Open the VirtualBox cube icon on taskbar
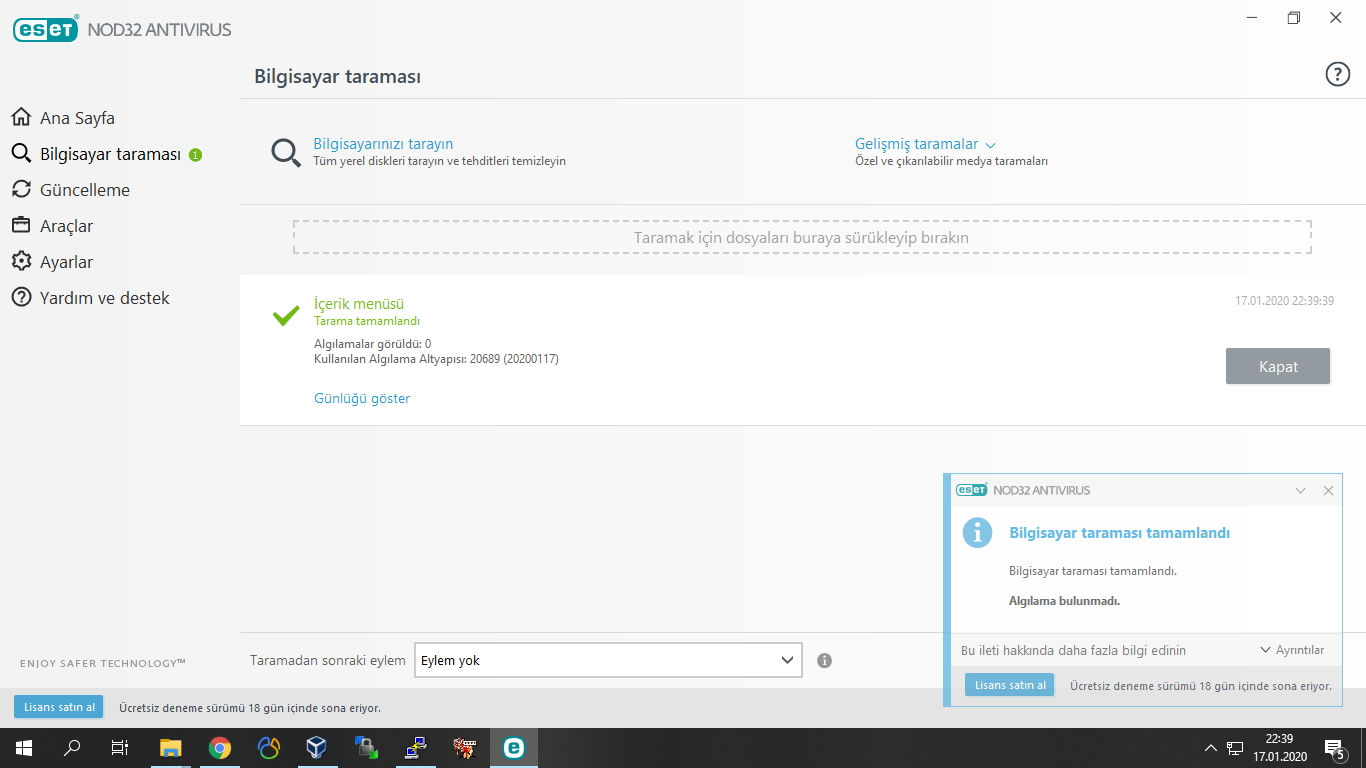The width and height of the screenshot is (1366, 768). (317, 748)
